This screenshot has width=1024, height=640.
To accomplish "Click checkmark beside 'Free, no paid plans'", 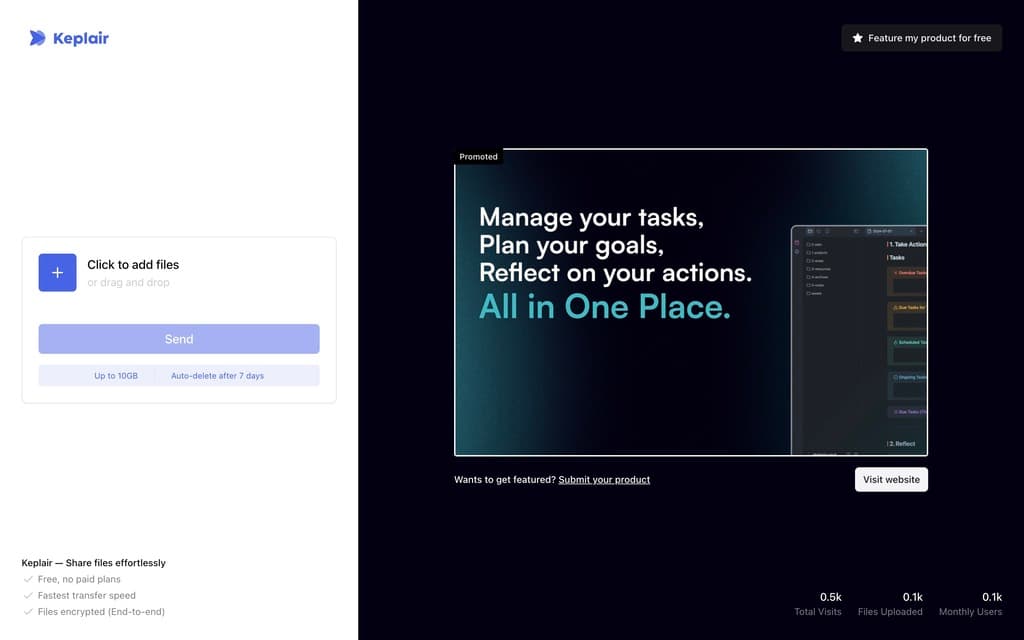I will click(28, 579).
